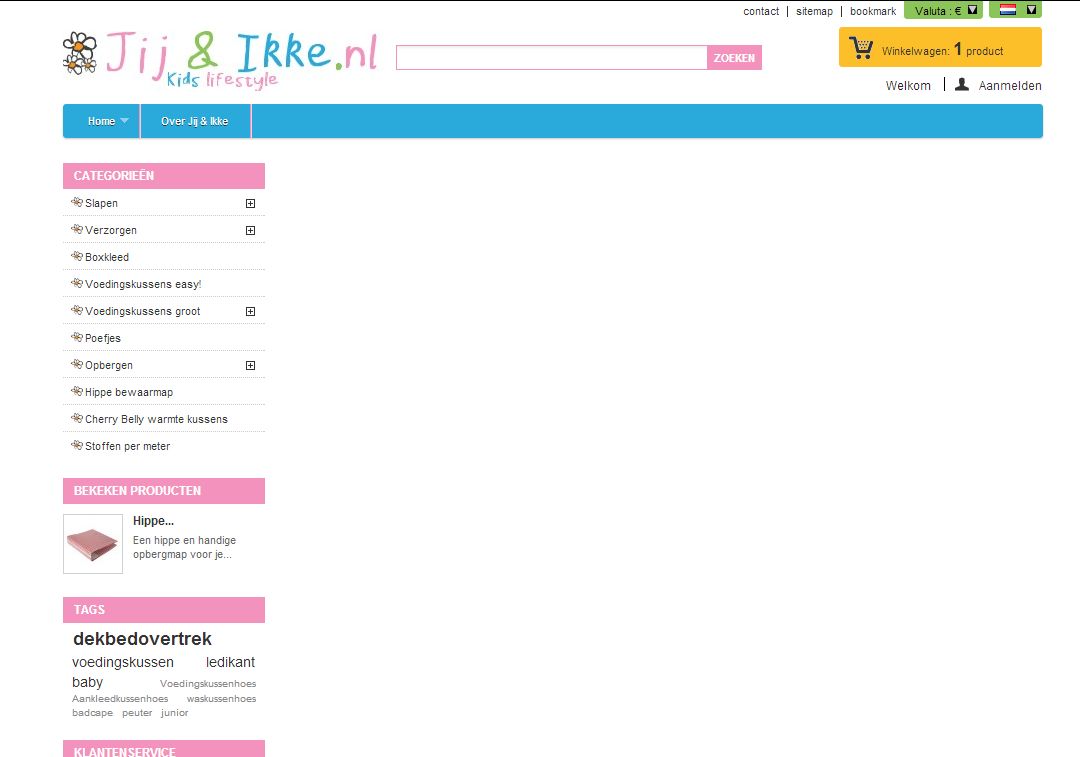The image size is (1080, 757).
Task: Click the sitemap link
Action: point(814,11)
